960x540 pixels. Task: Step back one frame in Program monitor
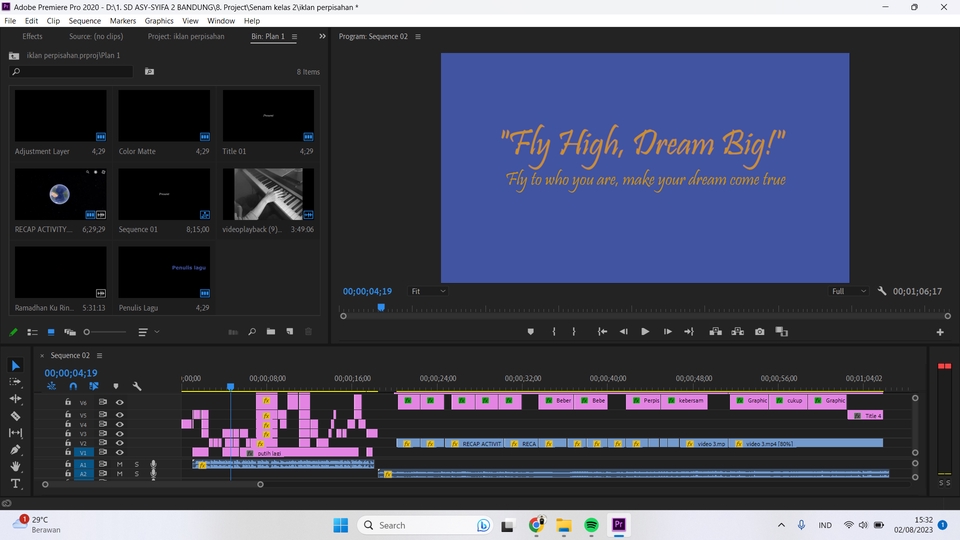[623, 331]
